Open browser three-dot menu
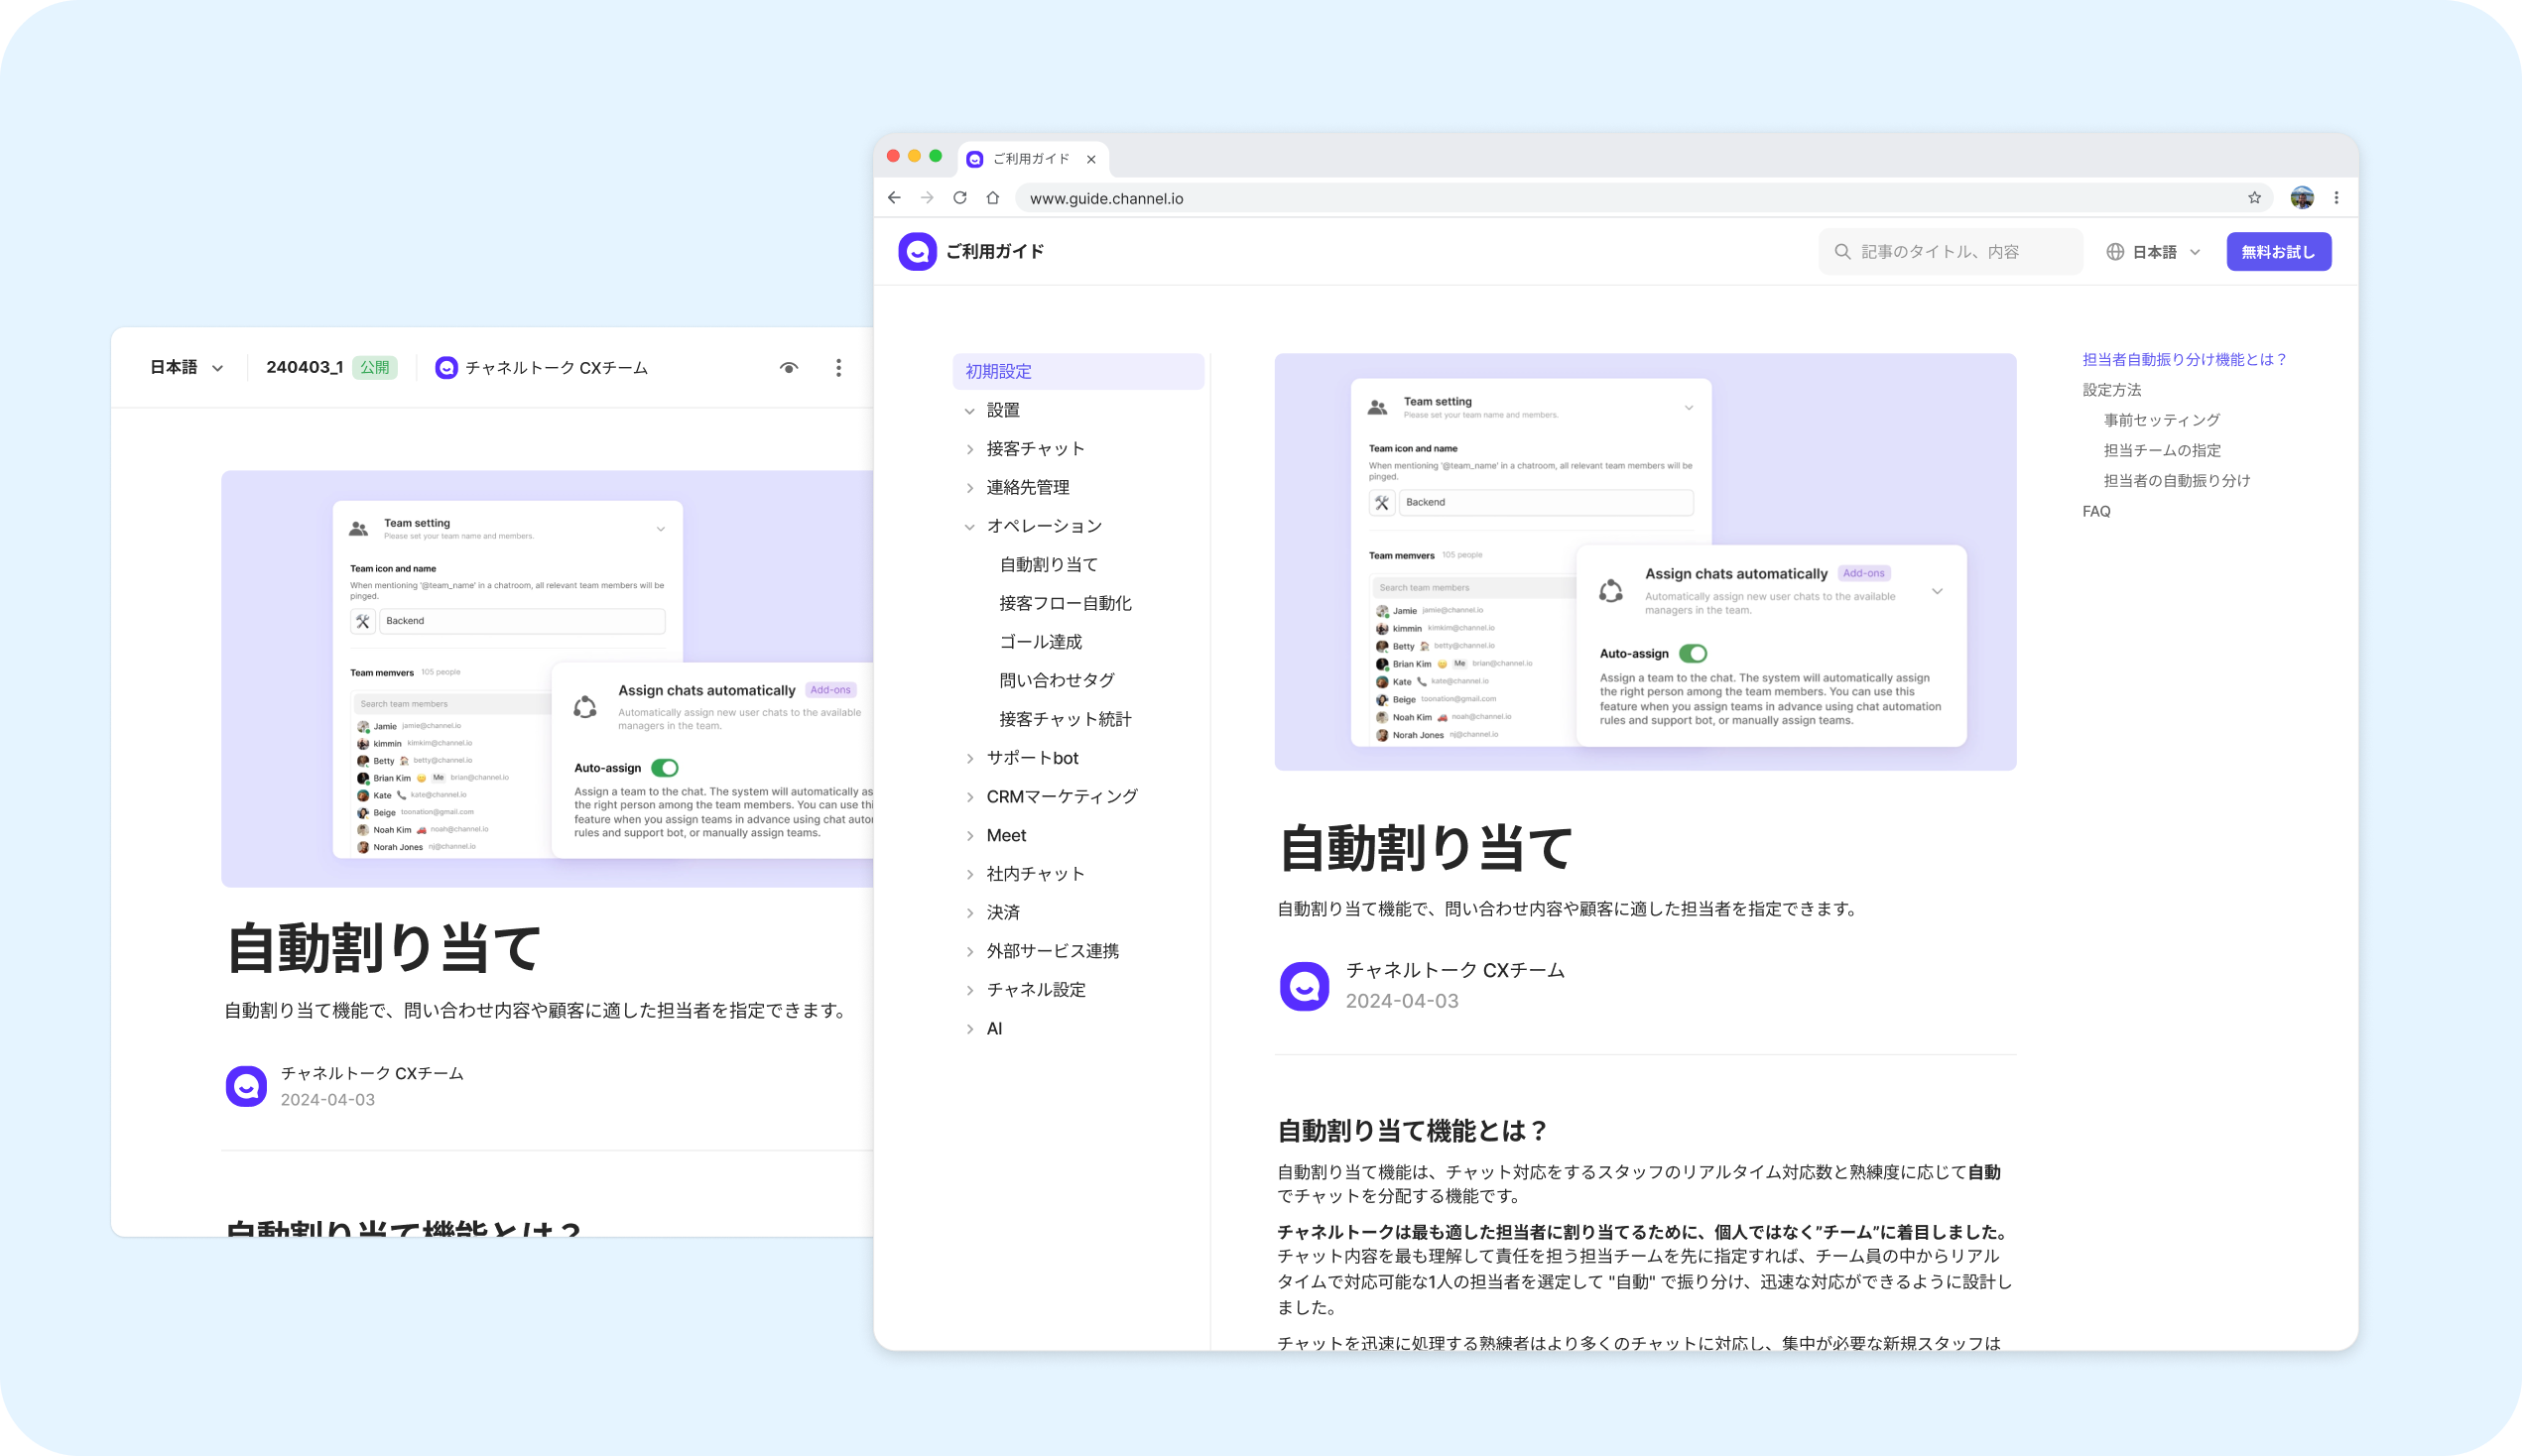The height and width of the screenshot is (1456, 2522). click(2336, 198)
